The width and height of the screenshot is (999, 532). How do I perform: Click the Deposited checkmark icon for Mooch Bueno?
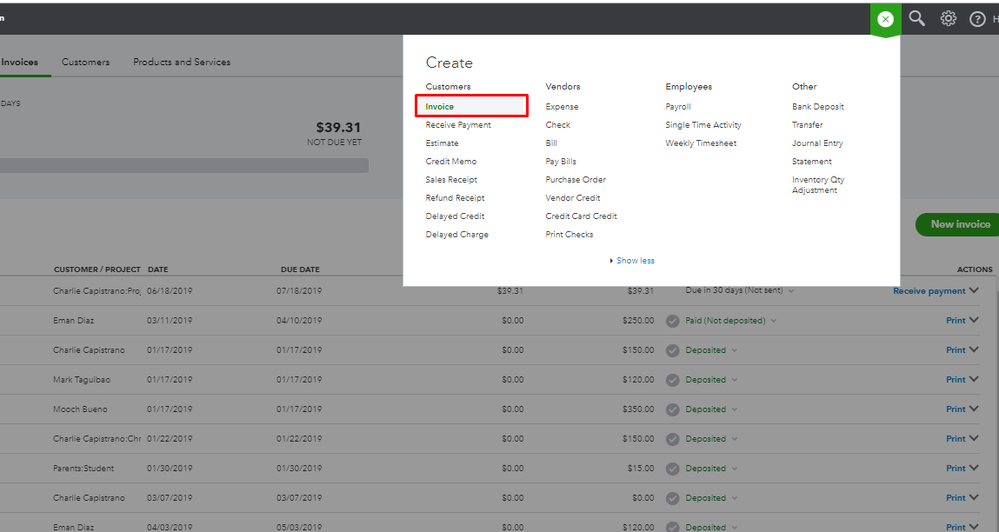(x=673, y=409)
